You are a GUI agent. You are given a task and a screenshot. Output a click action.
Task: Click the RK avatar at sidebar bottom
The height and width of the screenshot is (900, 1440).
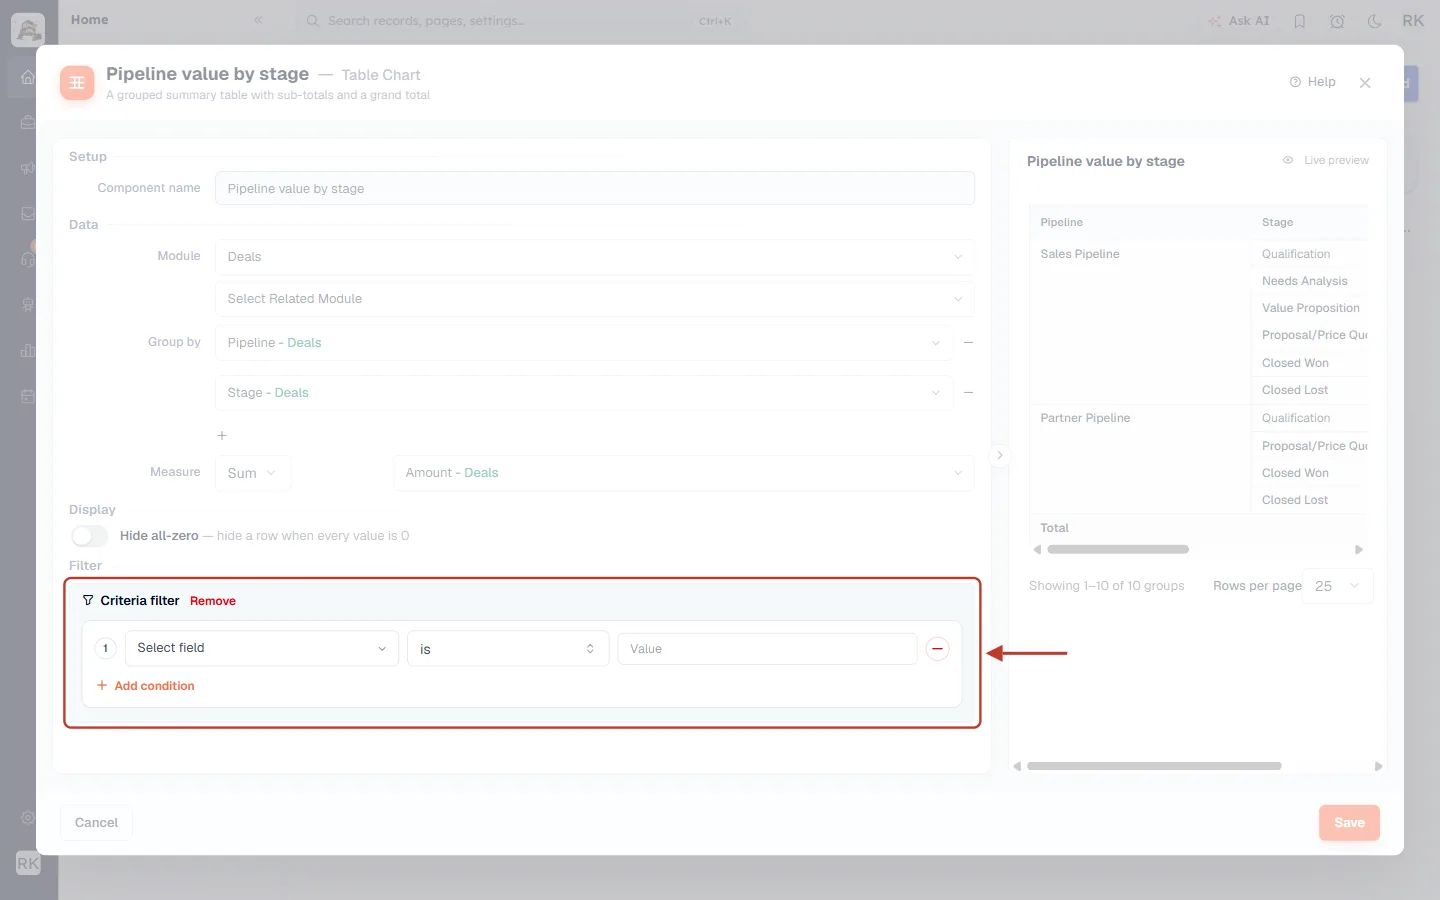[x=28, y=863]
